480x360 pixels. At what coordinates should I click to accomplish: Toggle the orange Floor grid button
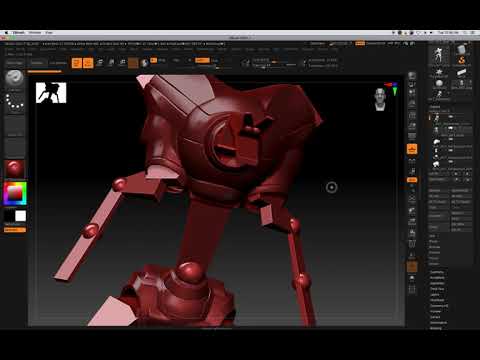click(x=412, y=149)
